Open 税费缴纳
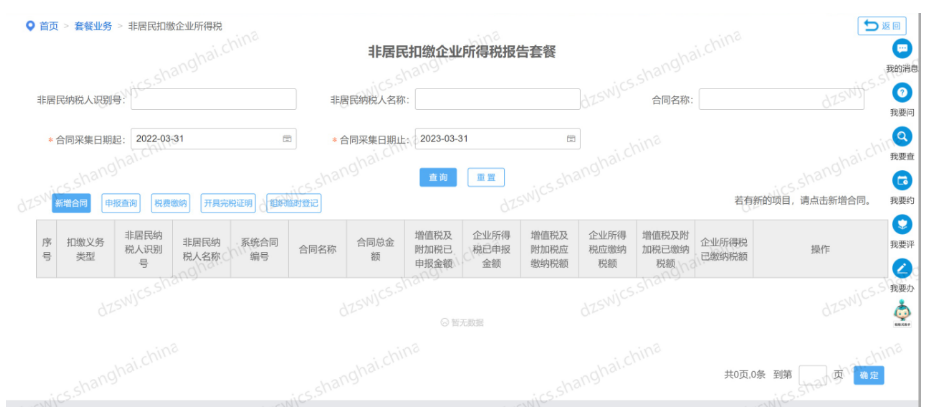This screenshot has width=931, height=418. pyautogui.click(x=170, y=203)
